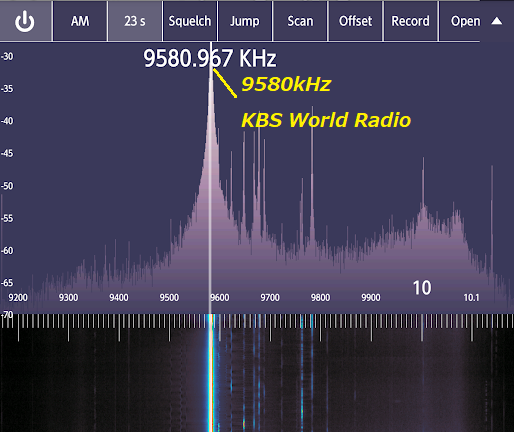Image resolution: width=514 pixels, height=432 pixels.
Task: Start frequency Scan
Action: pos(300,21)
